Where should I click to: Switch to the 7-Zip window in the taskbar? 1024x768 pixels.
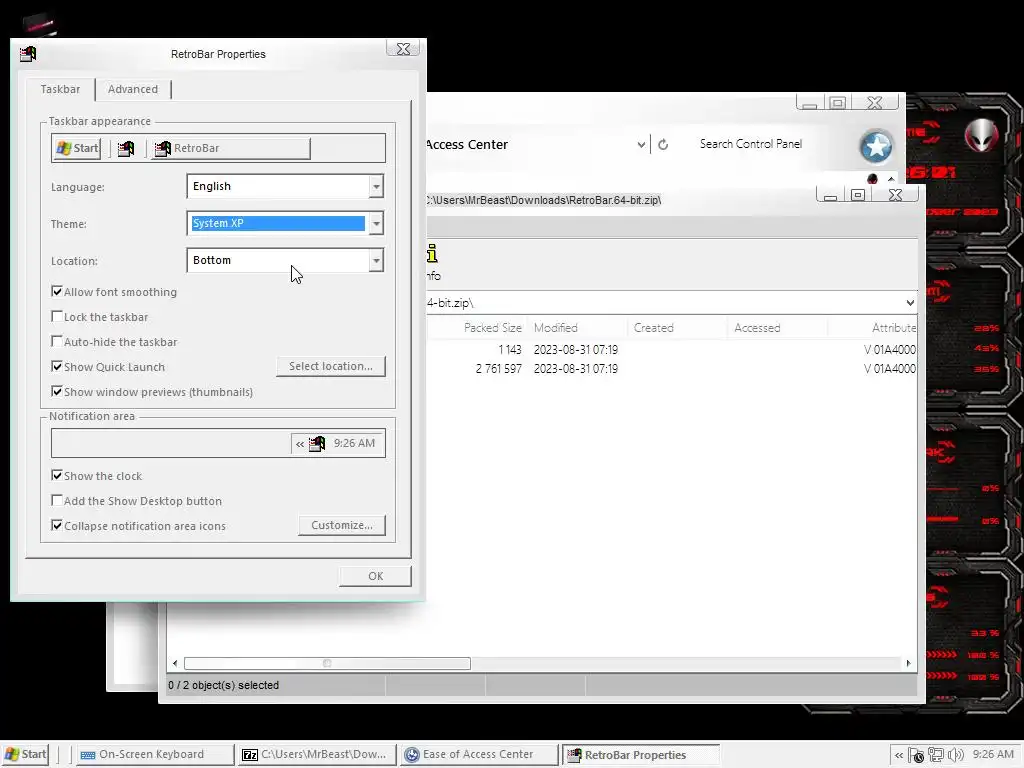(317, 754)
